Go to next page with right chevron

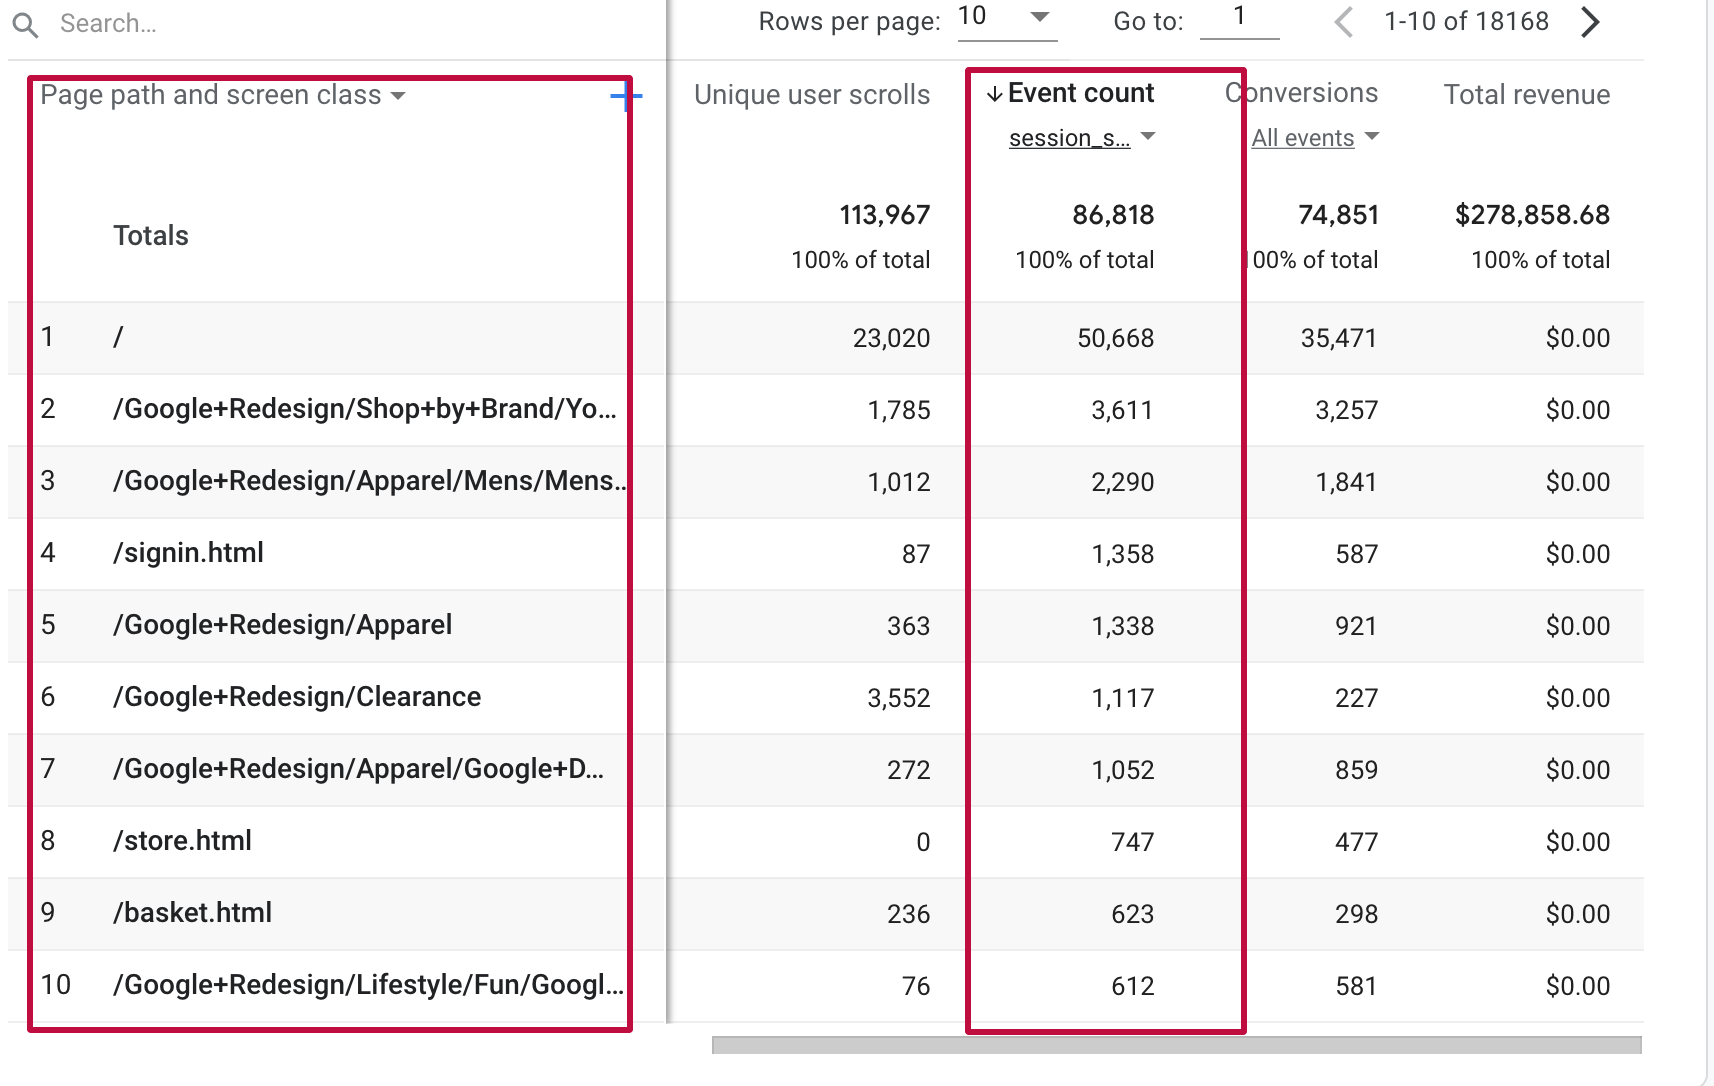[x=1590, y=21]
